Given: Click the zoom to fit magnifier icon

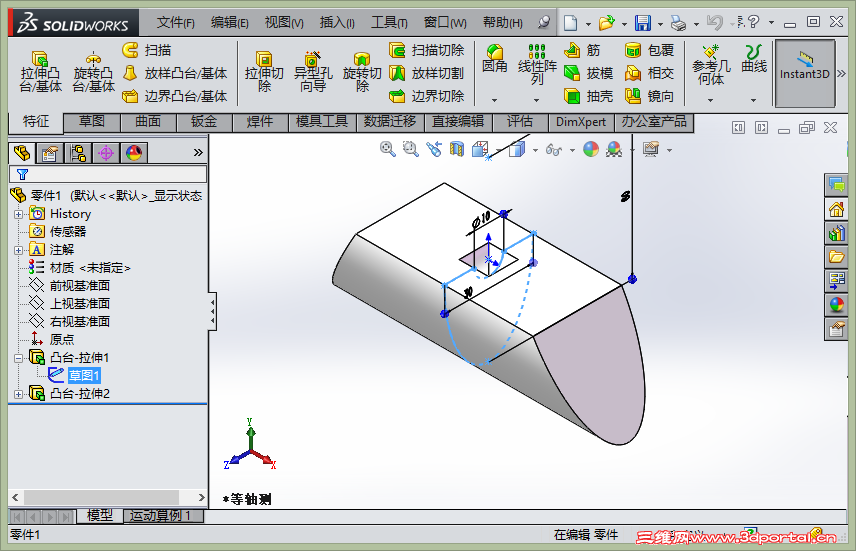Looking at the screenshot, I should pos(388,149).
